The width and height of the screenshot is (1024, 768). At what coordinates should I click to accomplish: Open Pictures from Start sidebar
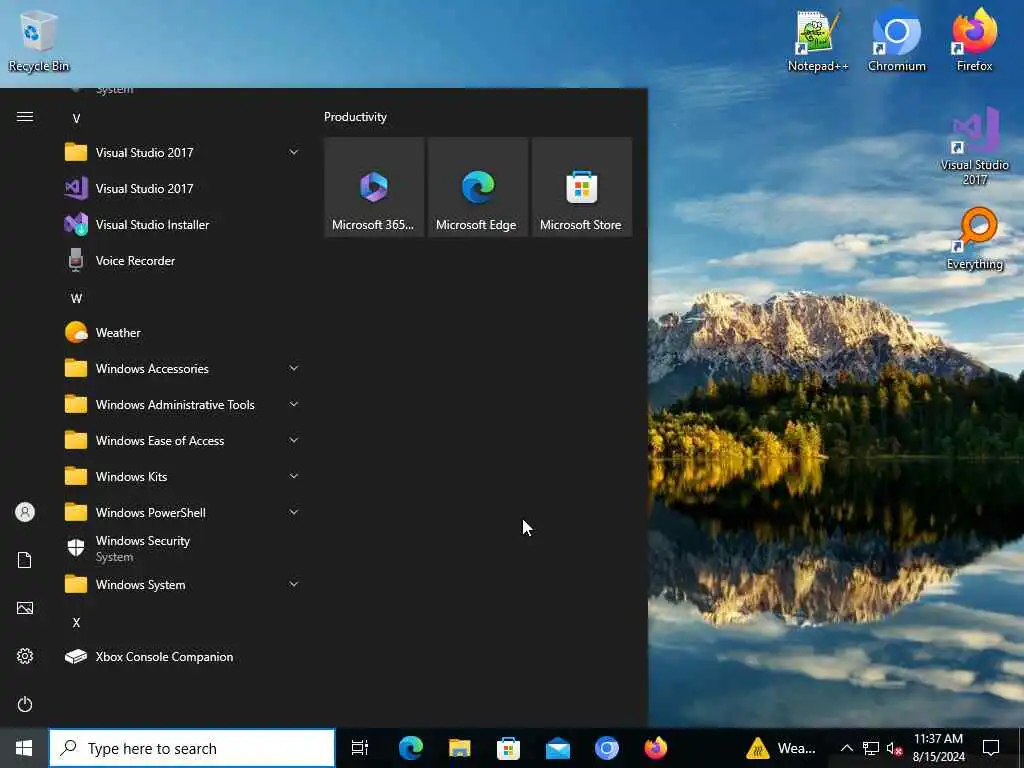pos(25,609)
